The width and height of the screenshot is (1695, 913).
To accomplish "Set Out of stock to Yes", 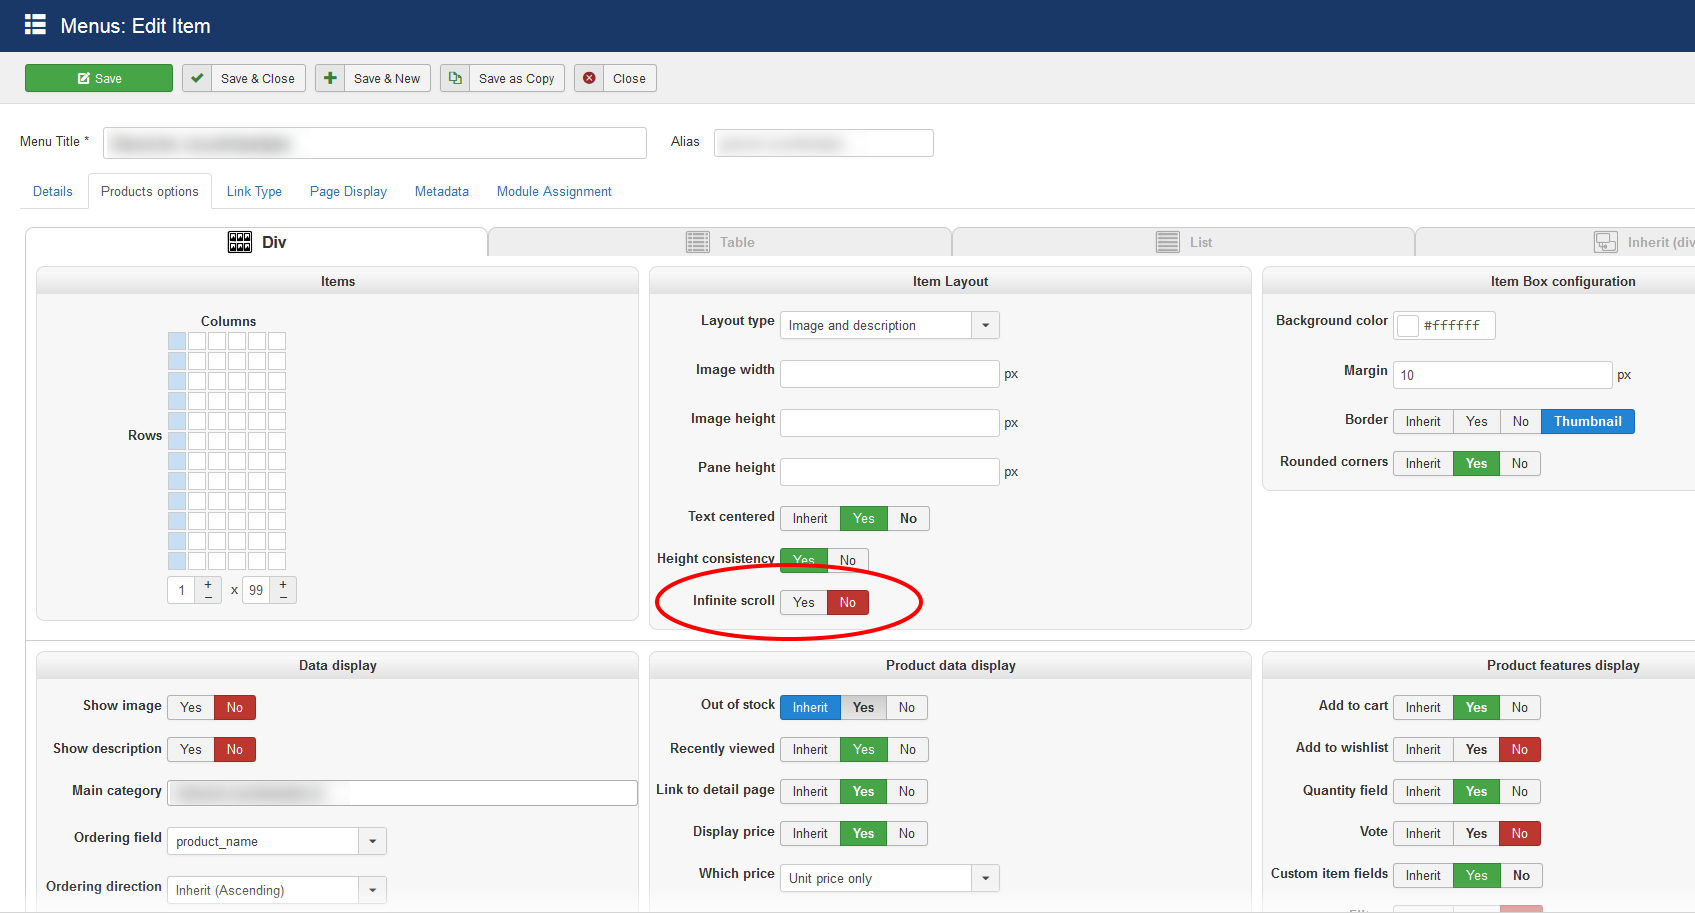I will click(x=864, y=707).
